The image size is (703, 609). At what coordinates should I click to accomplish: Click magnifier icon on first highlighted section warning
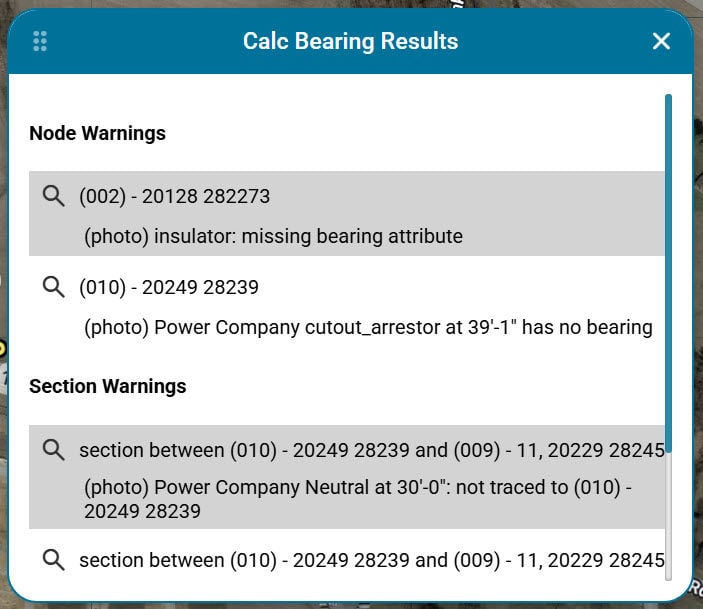tap(53, 450)
